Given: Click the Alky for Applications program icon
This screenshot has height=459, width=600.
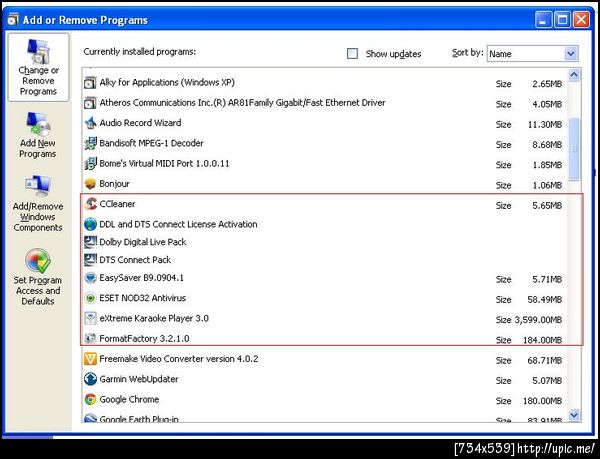Looking at the screenshot, I should 90,83.
